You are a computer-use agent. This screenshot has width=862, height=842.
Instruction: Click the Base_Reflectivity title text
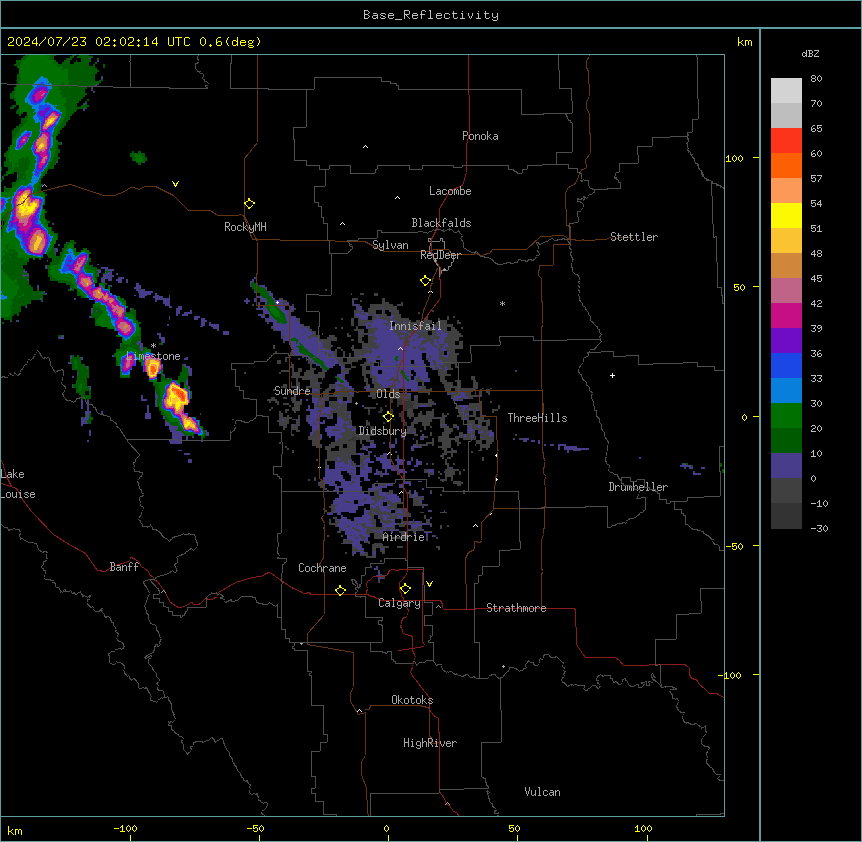click(x=431, y=15)
